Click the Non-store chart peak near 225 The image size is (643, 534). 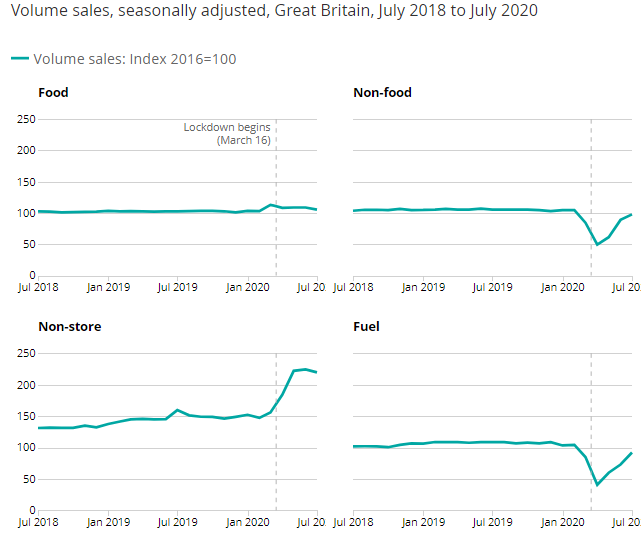[x=305, y=369]
